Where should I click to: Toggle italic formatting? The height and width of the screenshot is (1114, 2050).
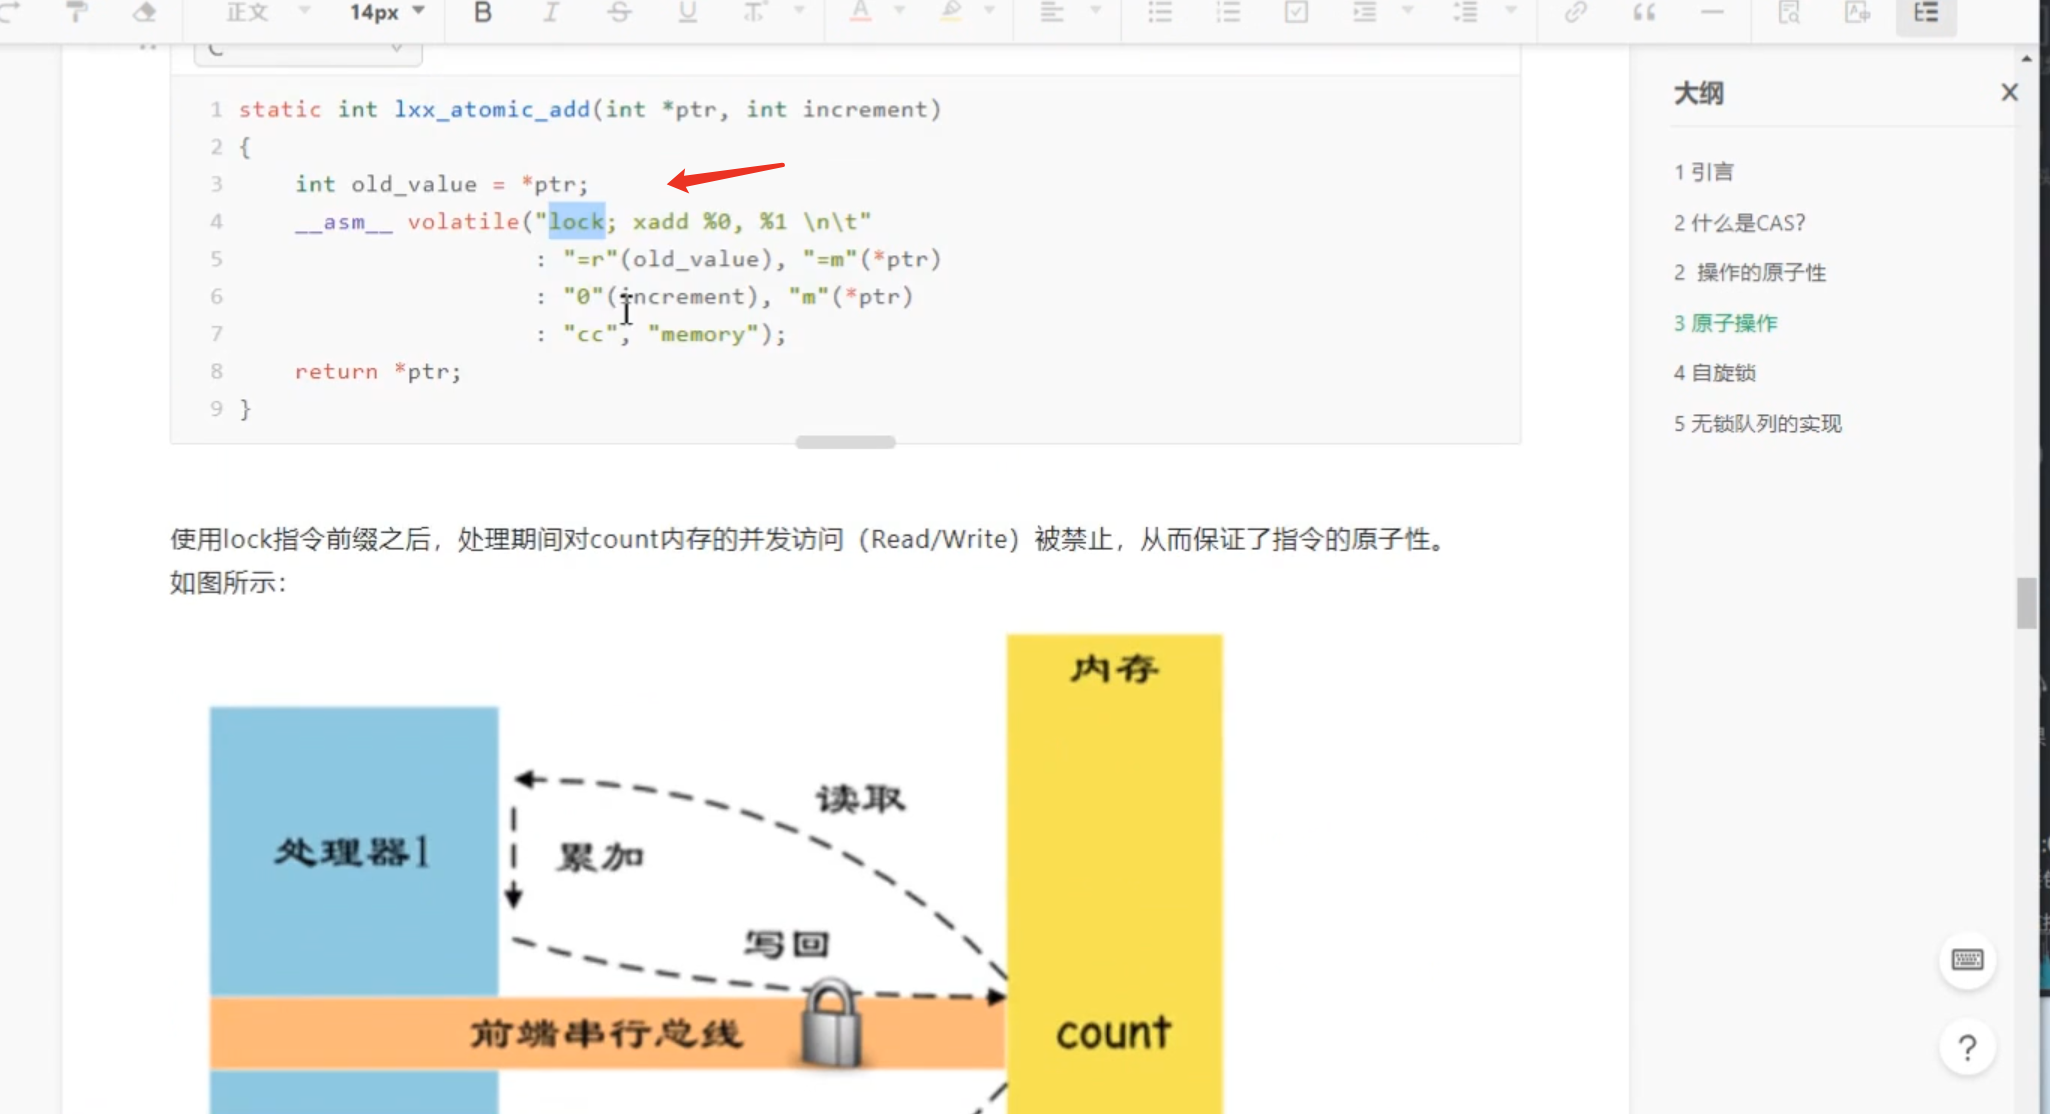[x=551, y=13]
